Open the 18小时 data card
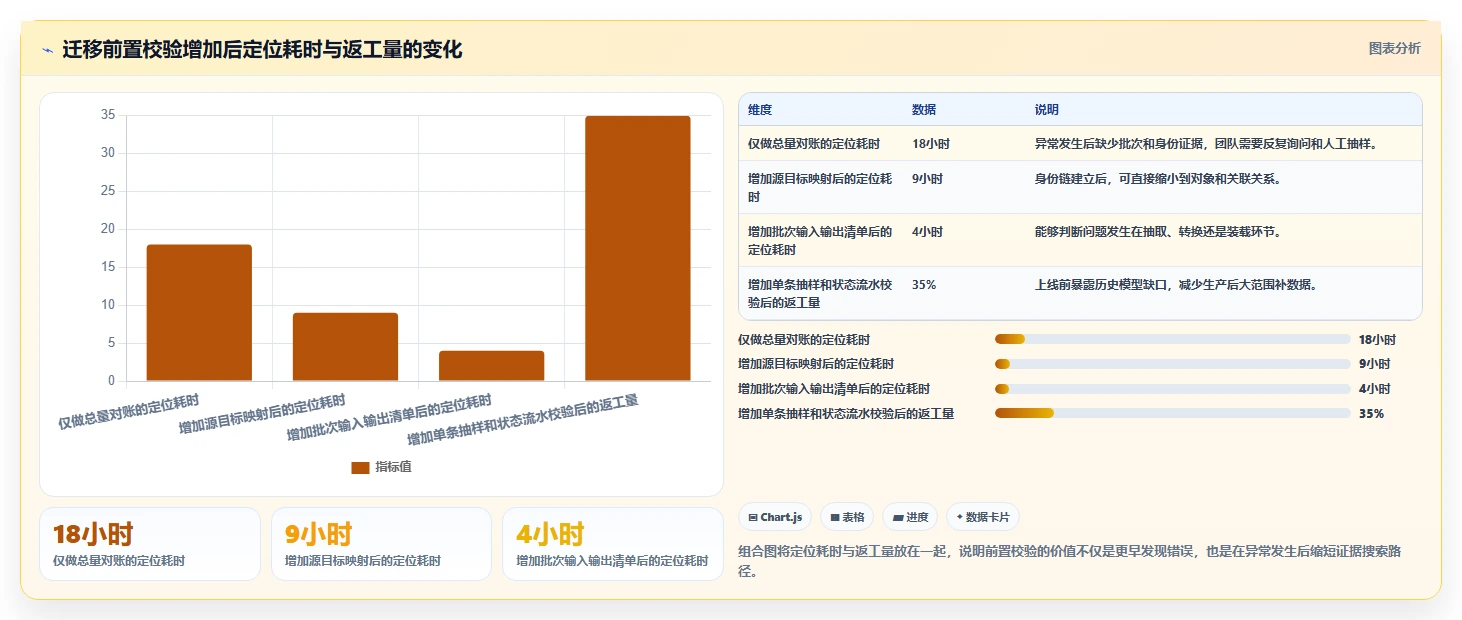Screen dimensions: 1462x620 149,544
